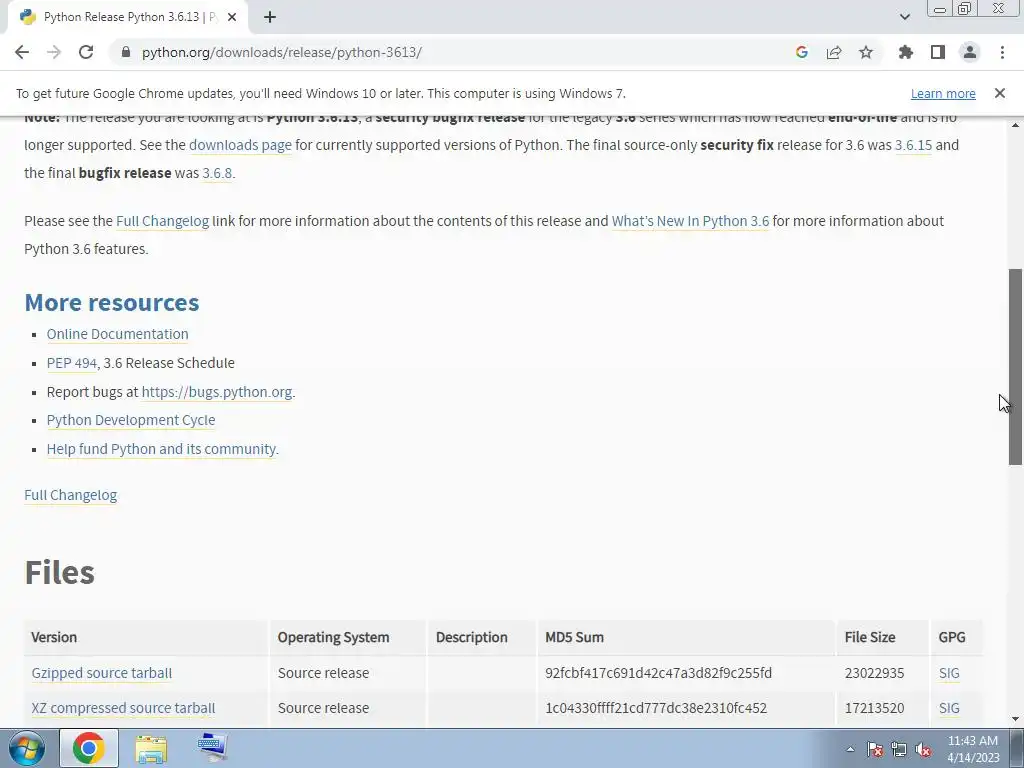The width and height of the screenshot is (1024, 768).
Task: Download the Gzipped source tarball
Action: [x=102, y=673]
